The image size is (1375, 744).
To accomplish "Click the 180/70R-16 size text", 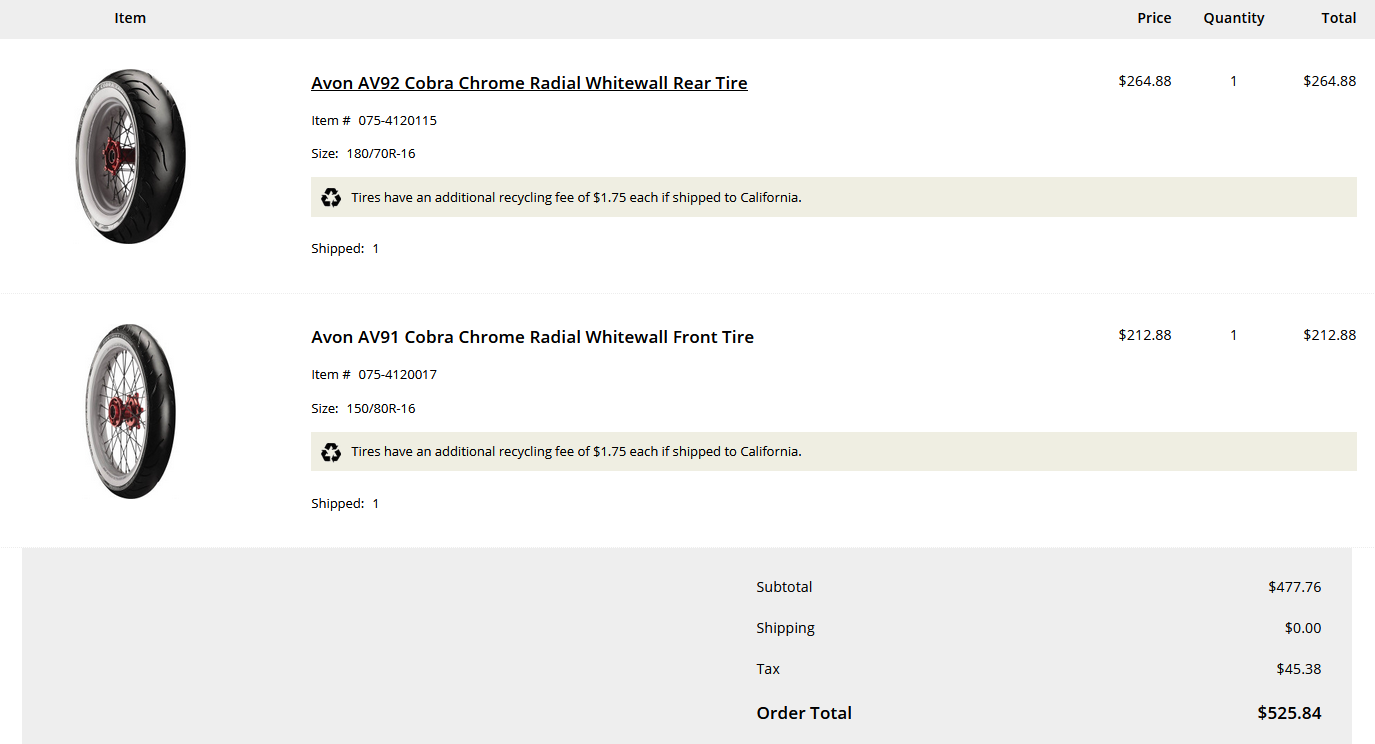I will tap(380, 154).
